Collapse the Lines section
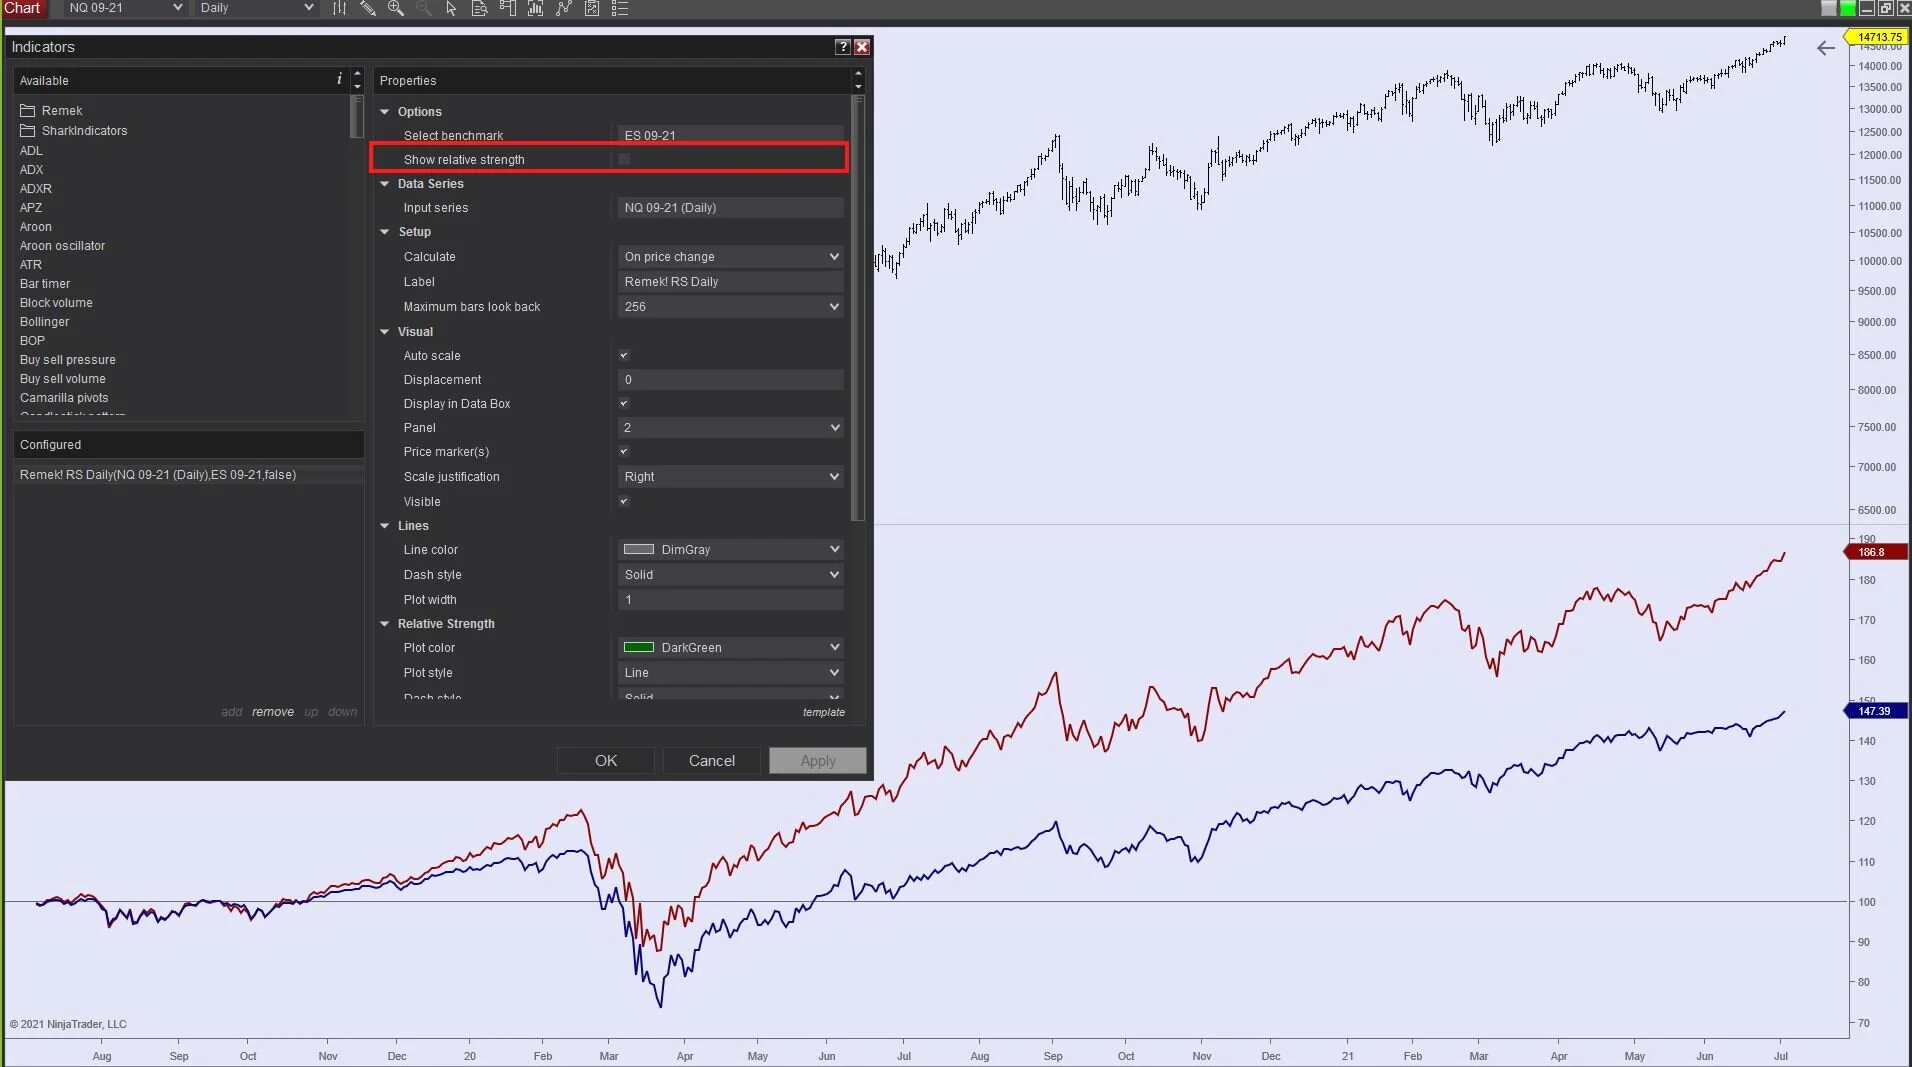This screenshot has height=1067, width=1912. pyautogui.click(x=385, y=526)
